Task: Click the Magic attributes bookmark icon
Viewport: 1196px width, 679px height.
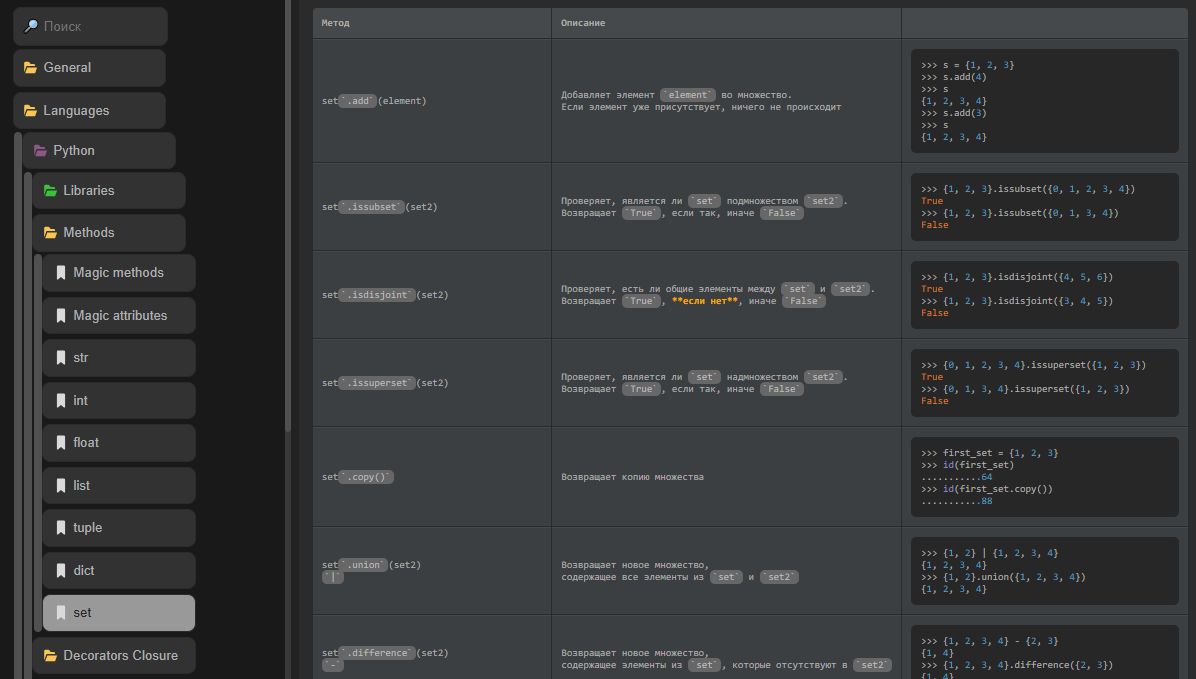Action: point(61,316)
